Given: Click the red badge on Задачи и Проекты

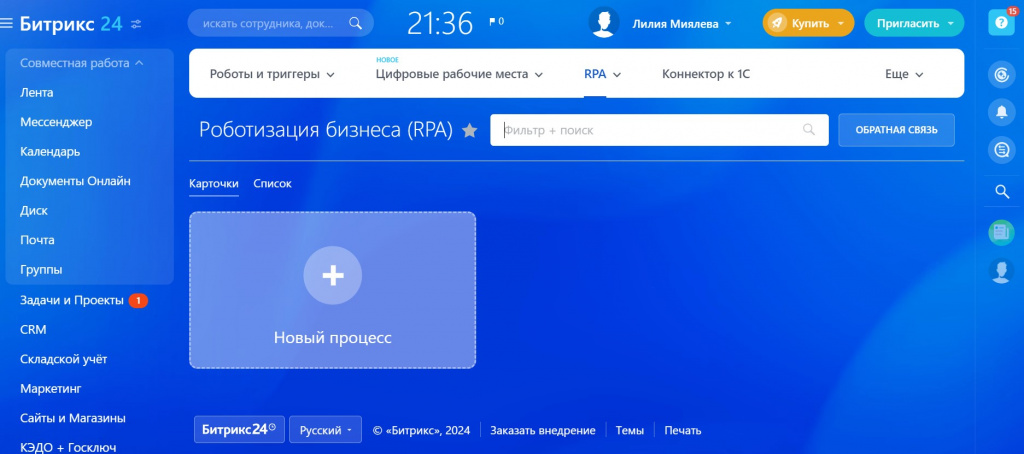Looking at the screenshot, I should pyautogui.click(x=138, y=300).
